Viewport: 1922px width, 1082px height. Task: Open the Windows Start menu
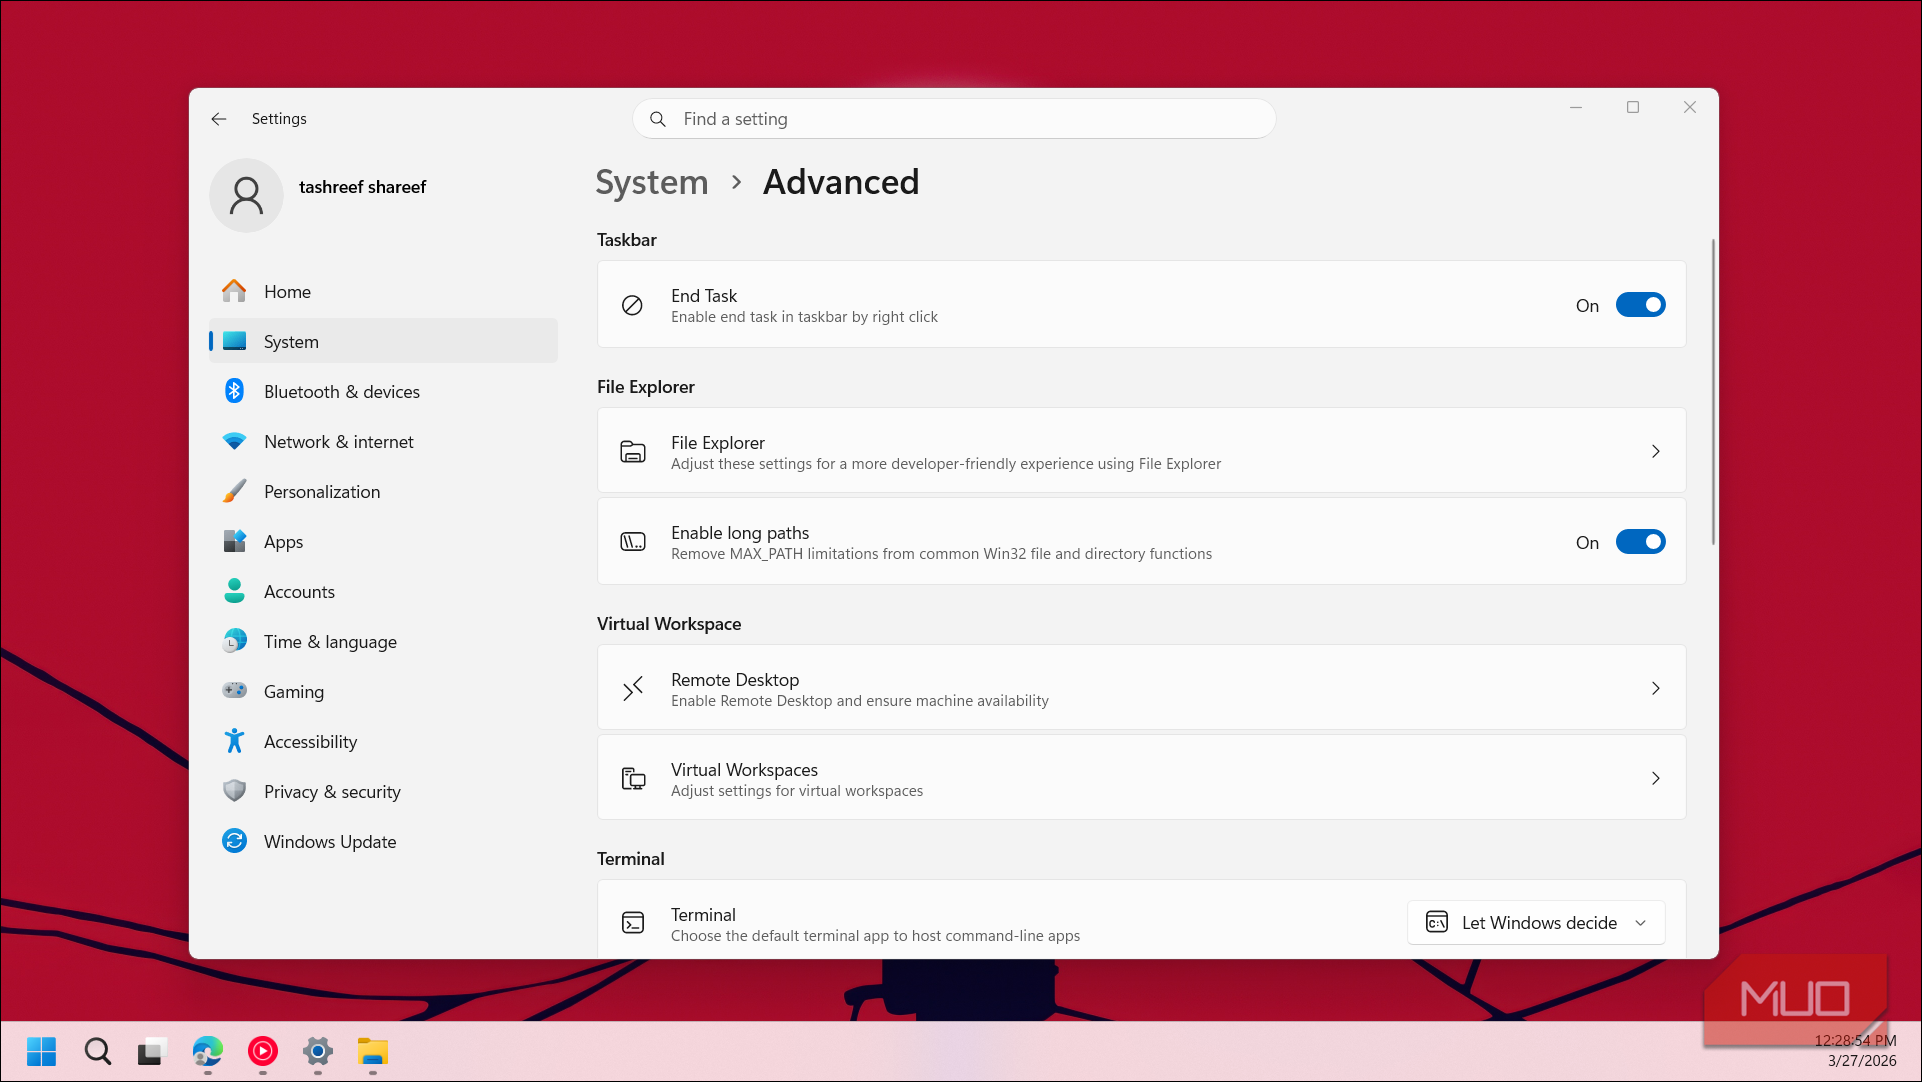pyautogui.click(x=42, y=1051)
